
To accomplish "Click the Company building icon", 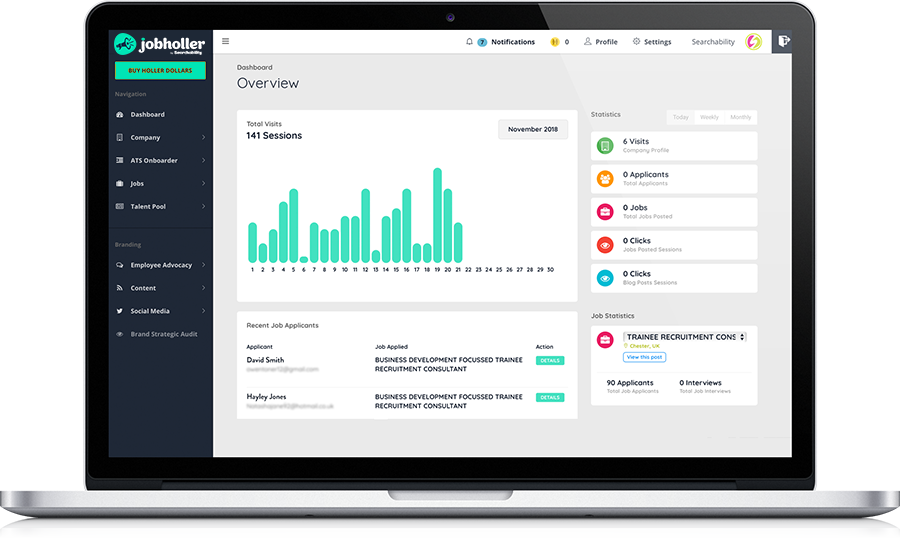I will [x=119, y=137].
